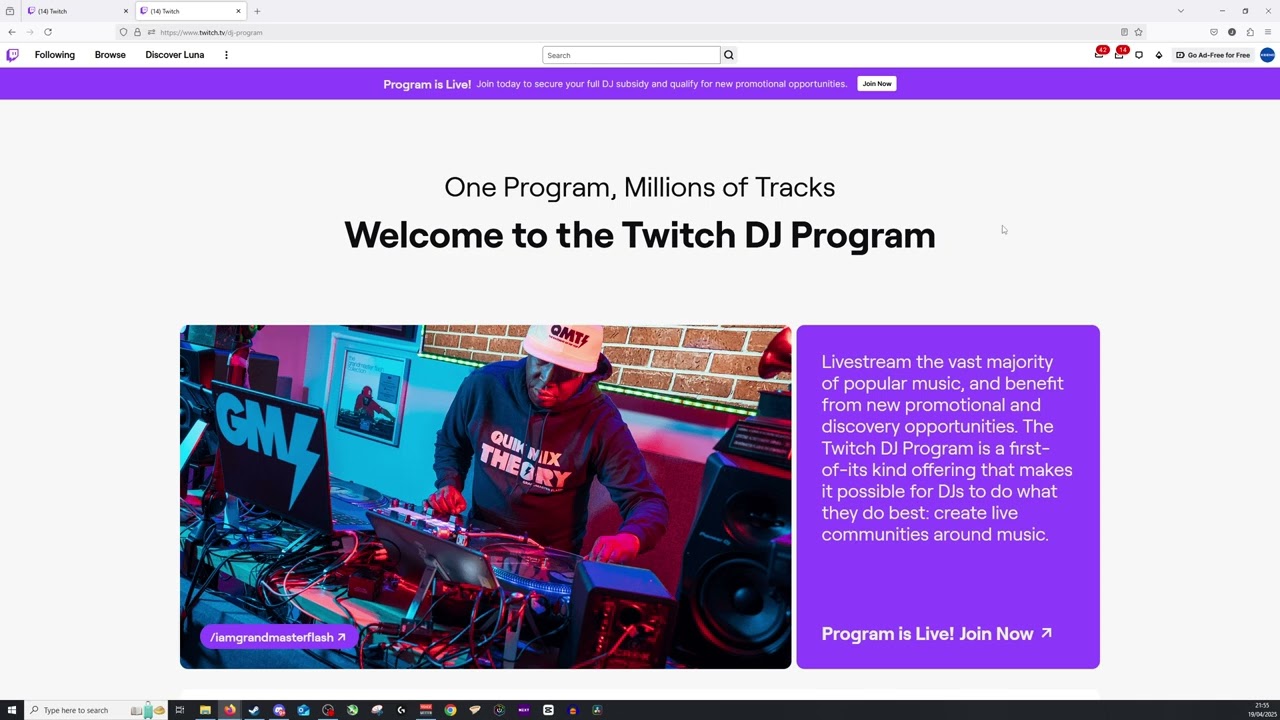Open the Extensions puzzle icon
1280x720 pixels.
(1250, 32)
